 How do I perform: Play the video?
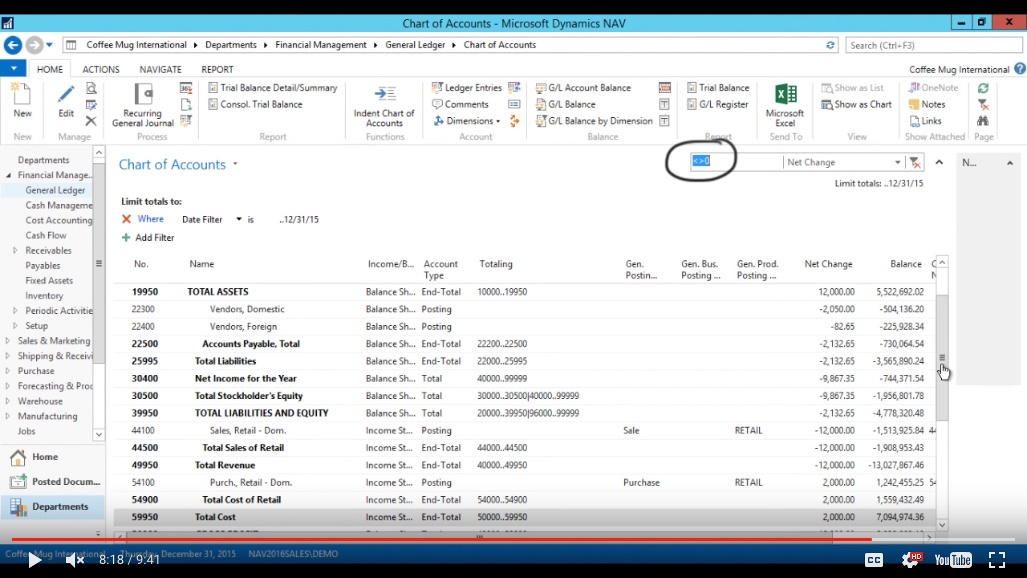(x=35, y=560)
